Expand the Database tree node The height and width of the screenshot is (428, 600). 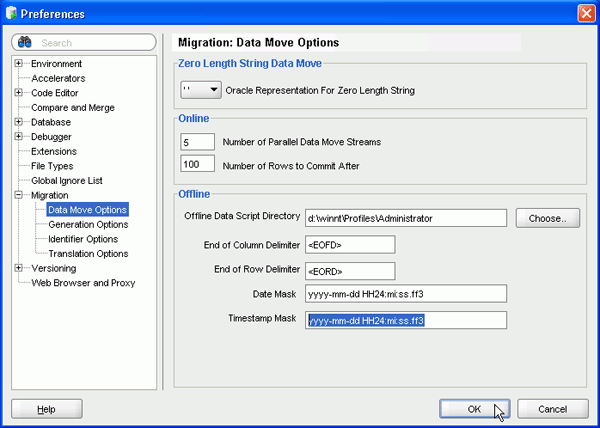19,122
